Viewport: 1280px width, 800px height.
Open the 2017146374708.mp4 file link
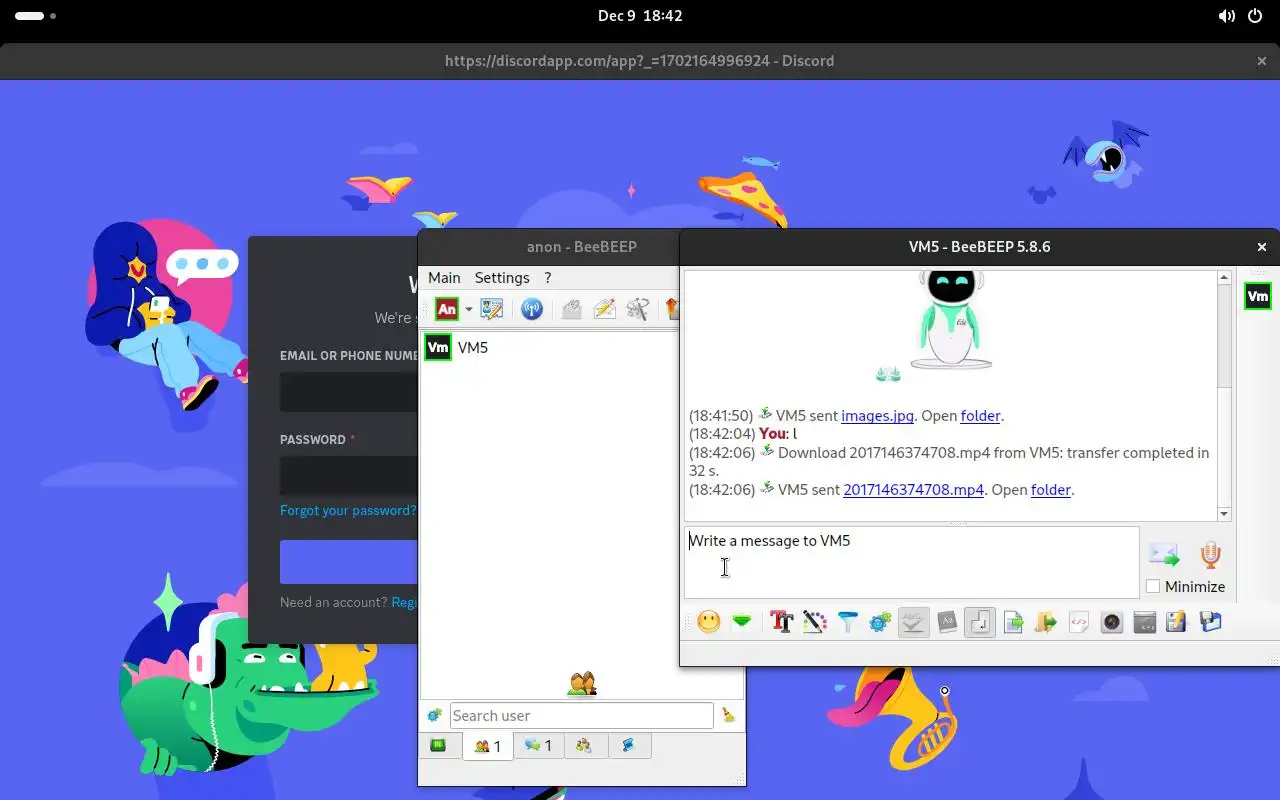[913, 490]
